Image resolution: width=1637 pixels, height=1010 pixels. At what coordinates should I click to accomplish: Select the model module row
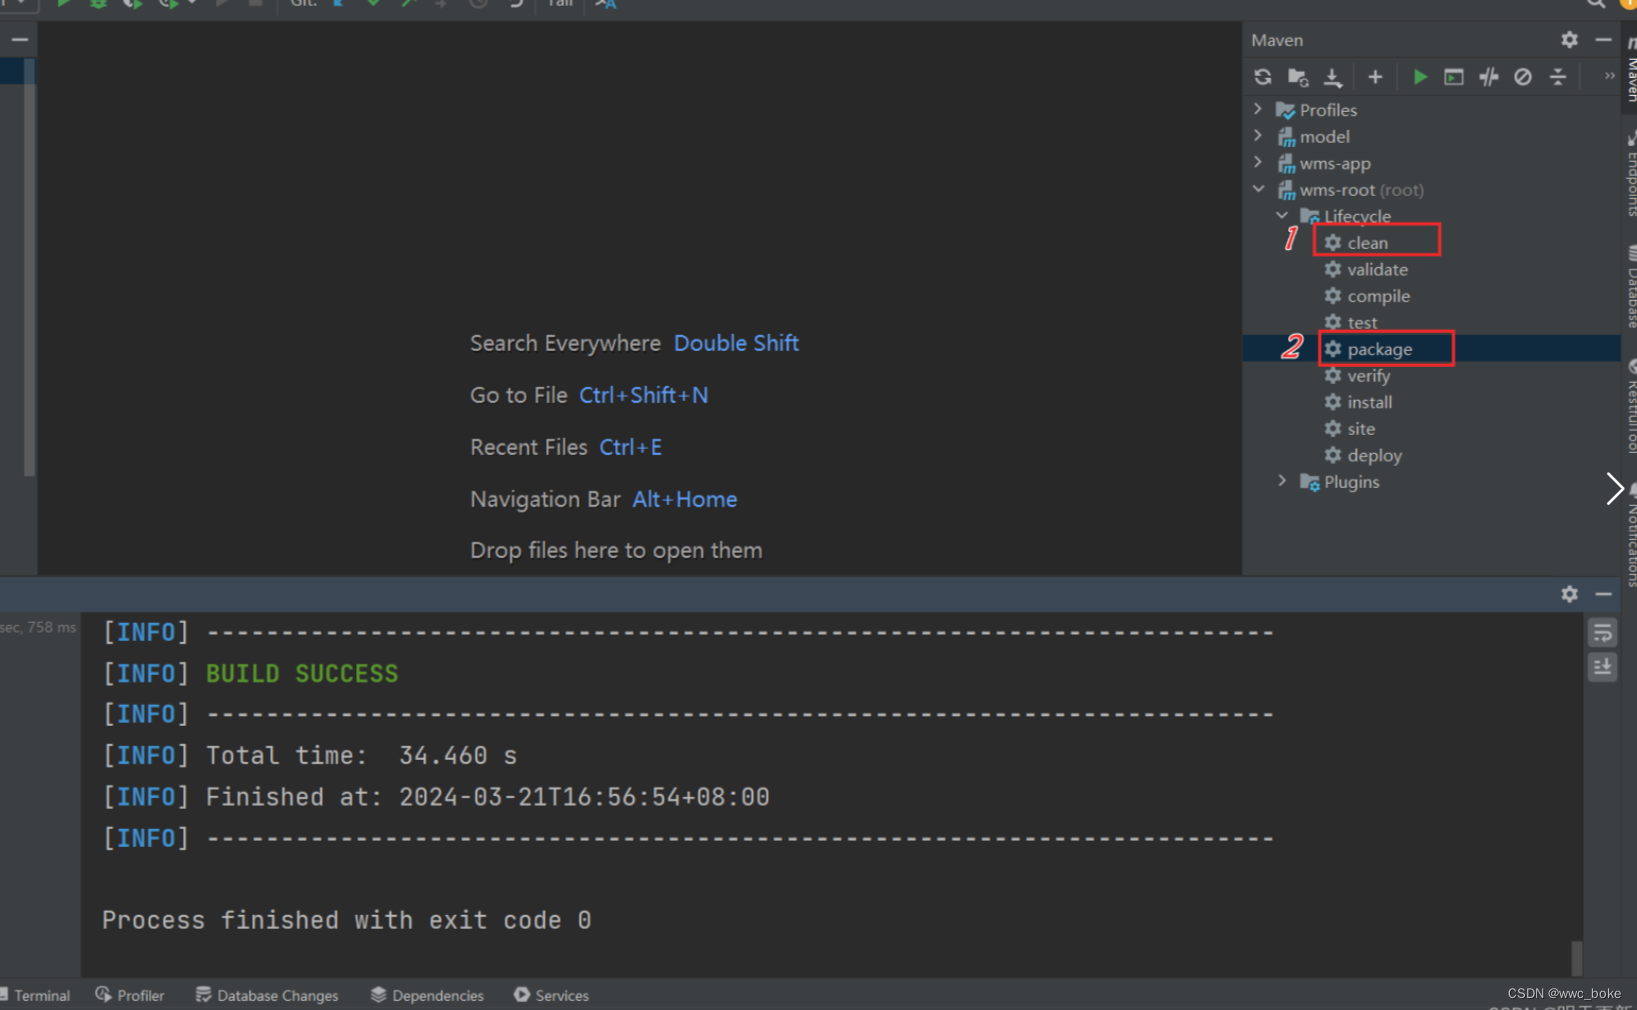pyautogui.click(x=1431, y=136)
